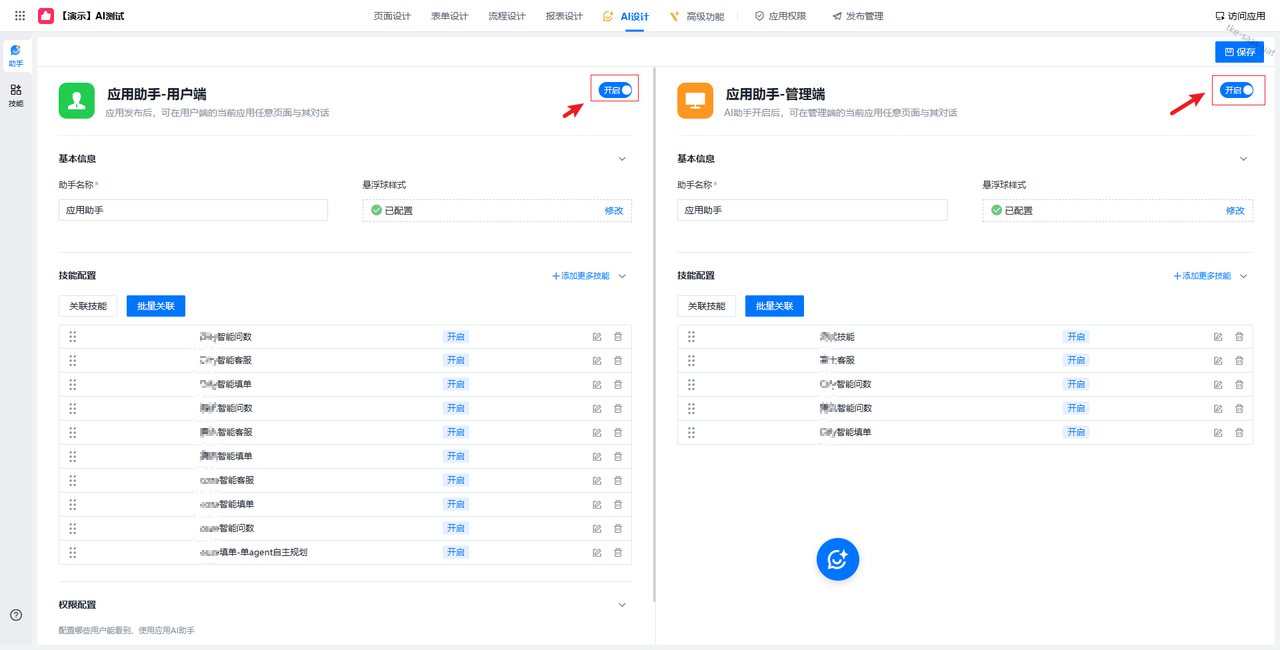Open the 发布管理 tab
This screenshot has width=1280, height=650.
(x=858, y=16)
